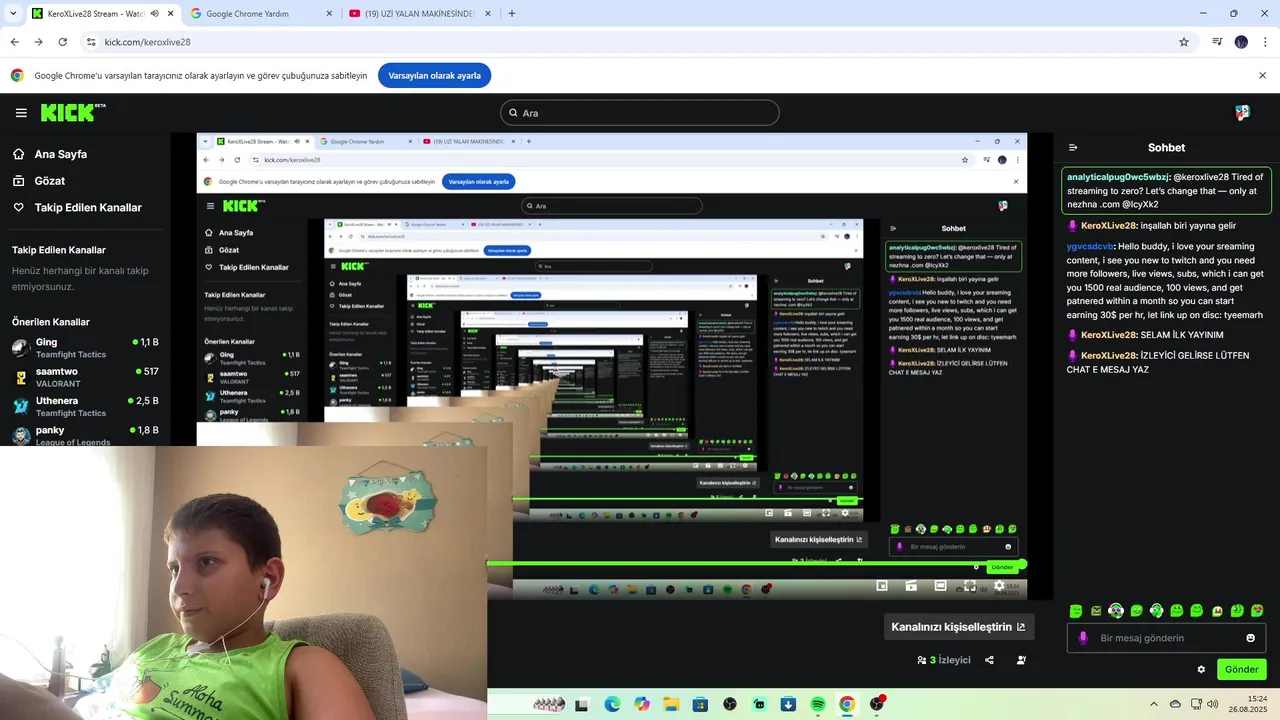
Task: Focus the Ara search field
Action: (x=639, y=113)
